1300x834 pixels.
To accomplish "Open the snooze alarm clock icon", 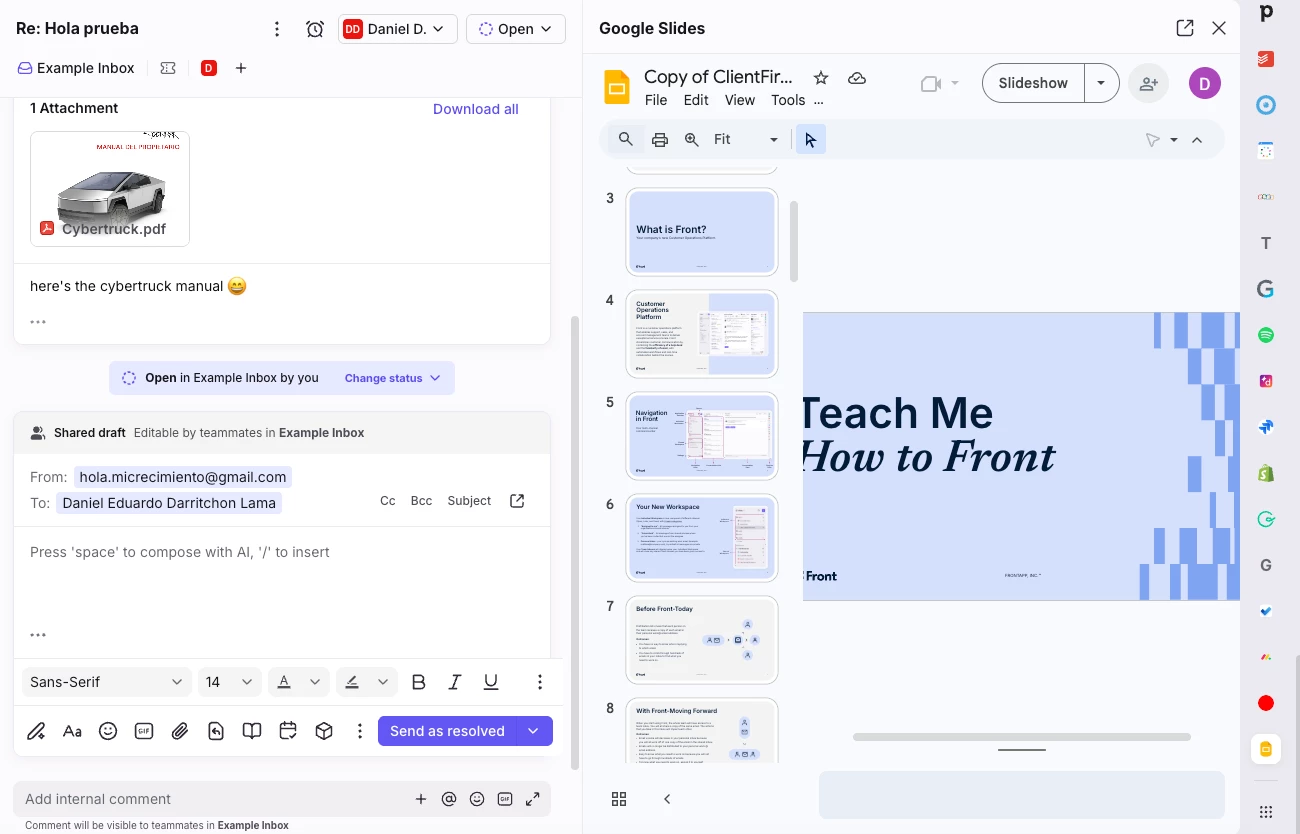I will tap(315, 29).
